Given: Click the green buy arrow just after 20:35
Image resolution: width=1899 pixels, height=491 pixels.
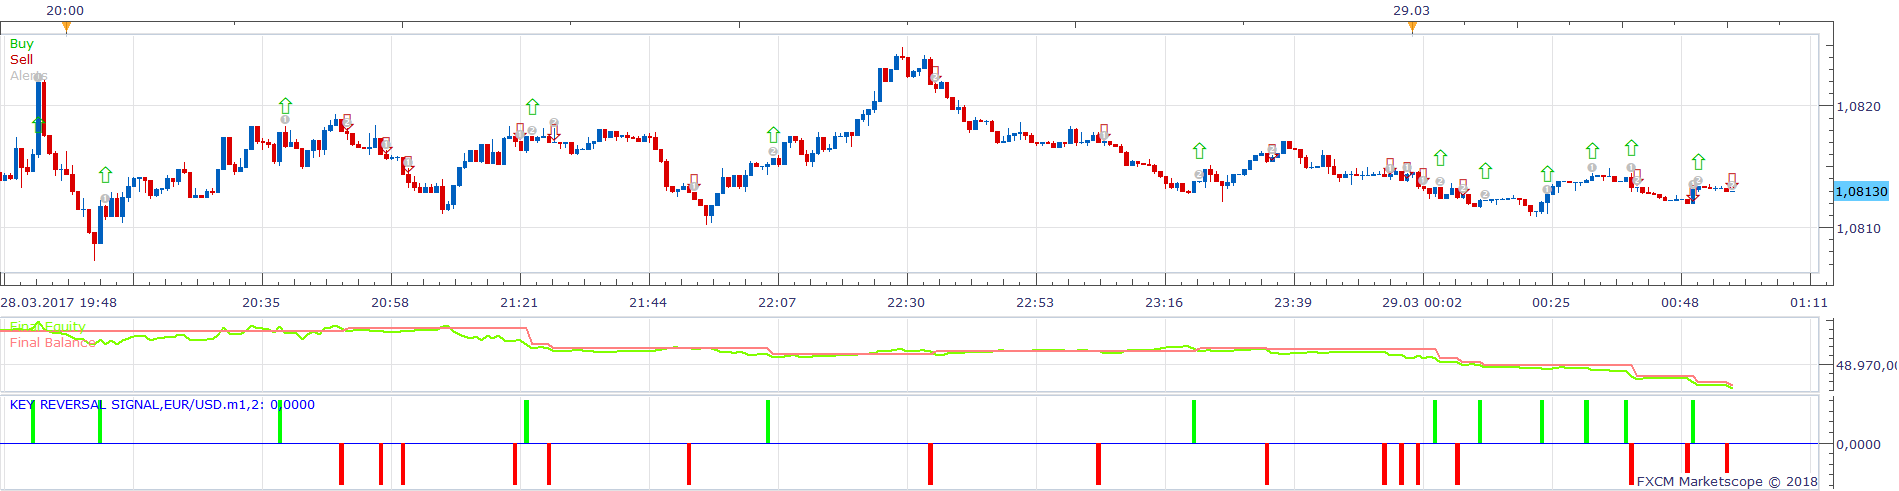Looking at the screenshot, I should coord(285,105).
